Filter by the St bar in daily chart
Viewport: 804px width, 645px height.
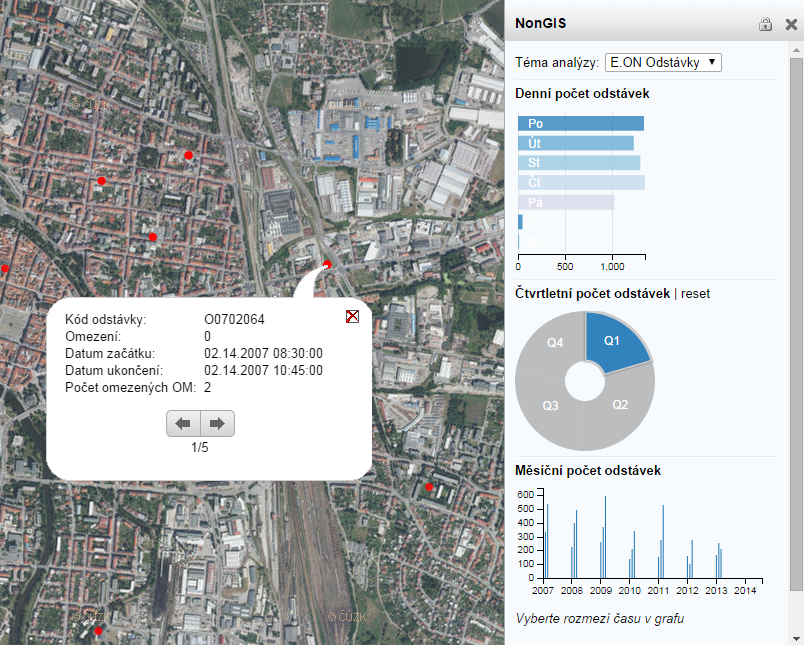click(x=579, y=163)
